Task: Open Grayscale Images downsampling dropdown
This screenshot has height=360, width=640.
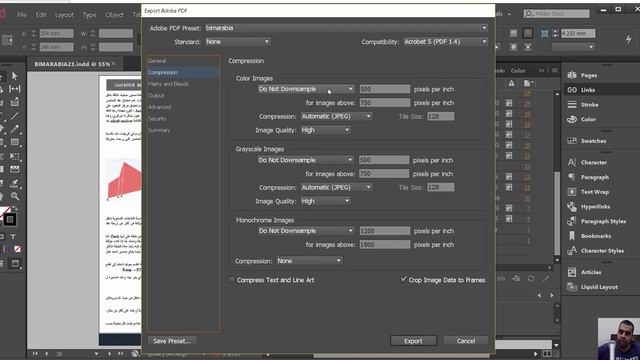Action: (306, 160)
